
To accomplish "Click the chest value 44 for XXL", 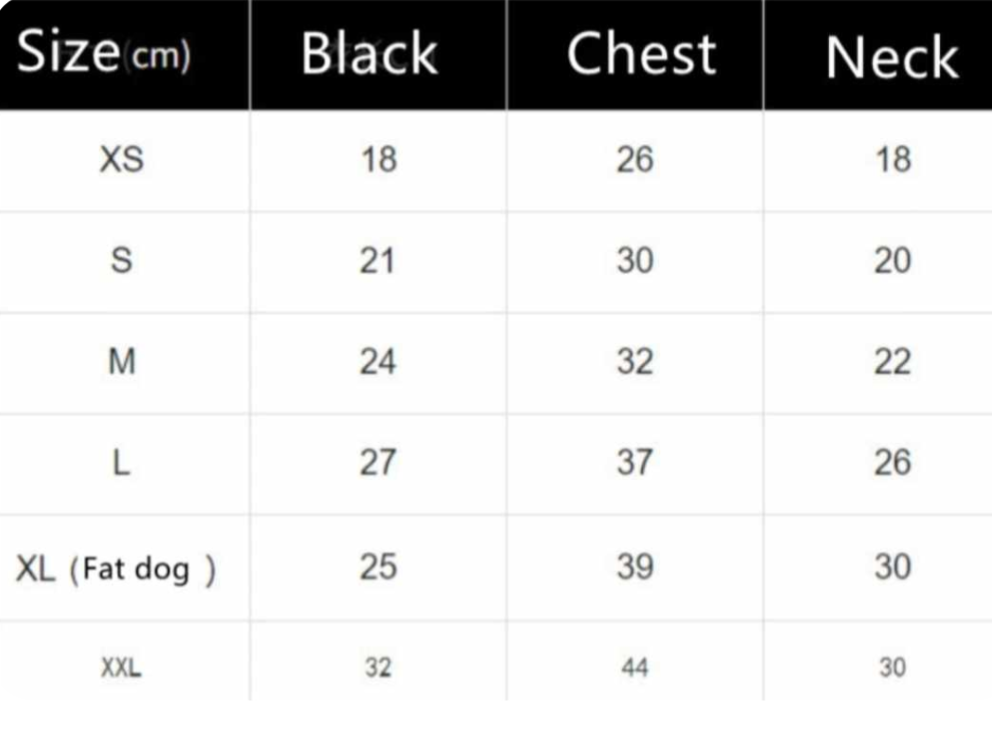I will [635, 667].
